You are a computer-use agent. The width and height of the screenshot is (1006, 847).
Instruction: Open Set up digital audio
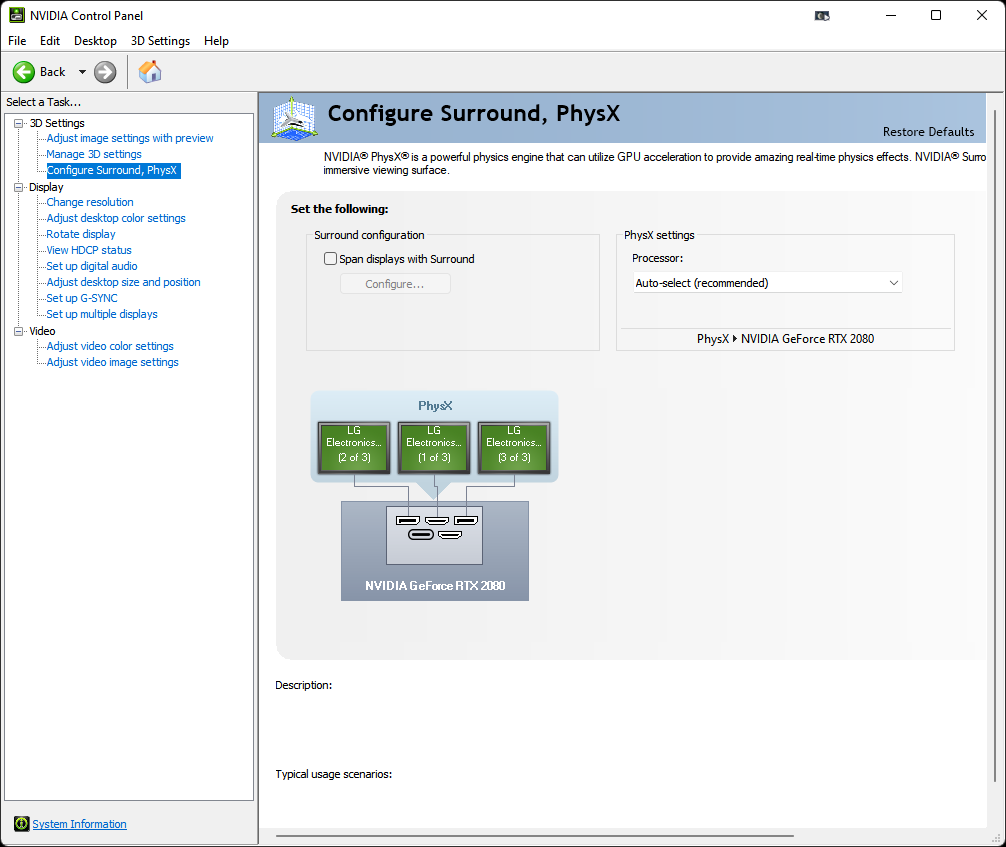pos(92,266)
